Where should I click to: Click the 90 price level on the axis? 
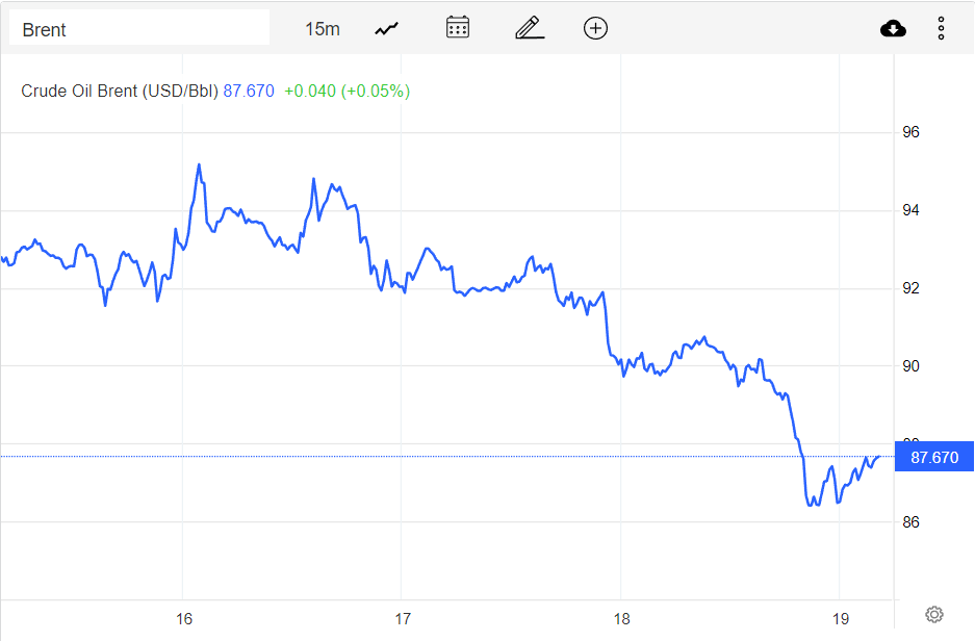[x=911, y=366]
